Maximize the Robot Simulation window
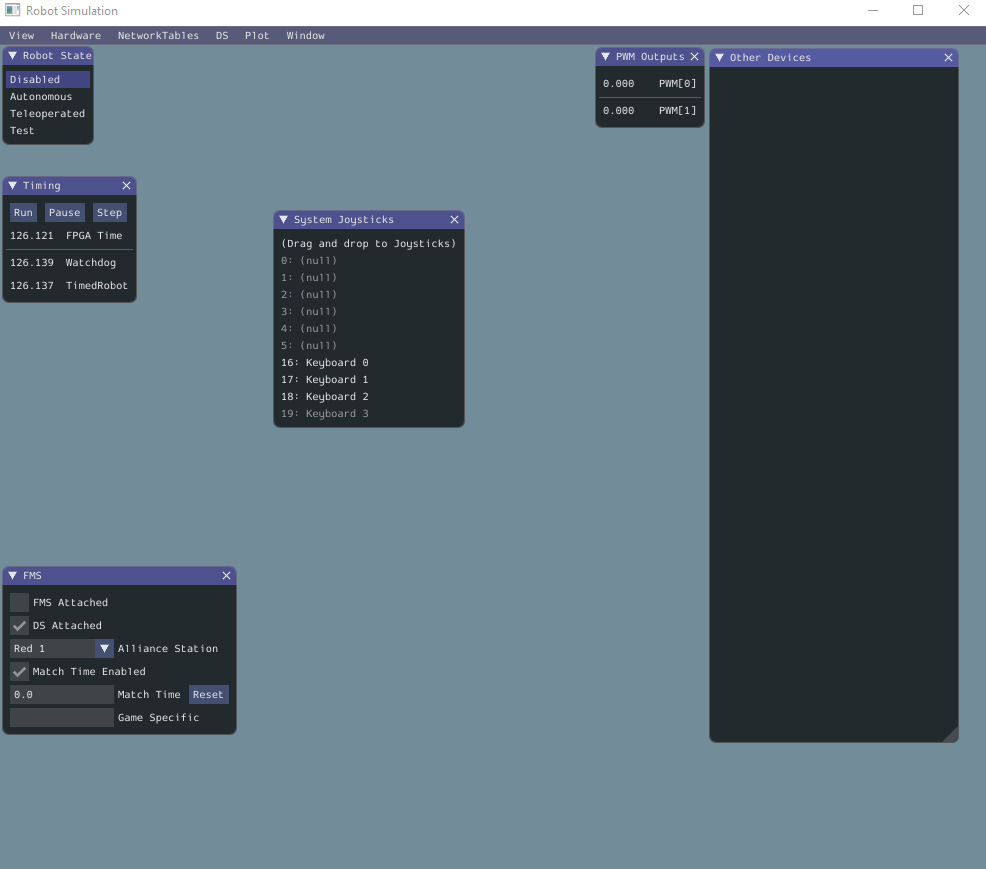The image size is (986, 869). 918,10
